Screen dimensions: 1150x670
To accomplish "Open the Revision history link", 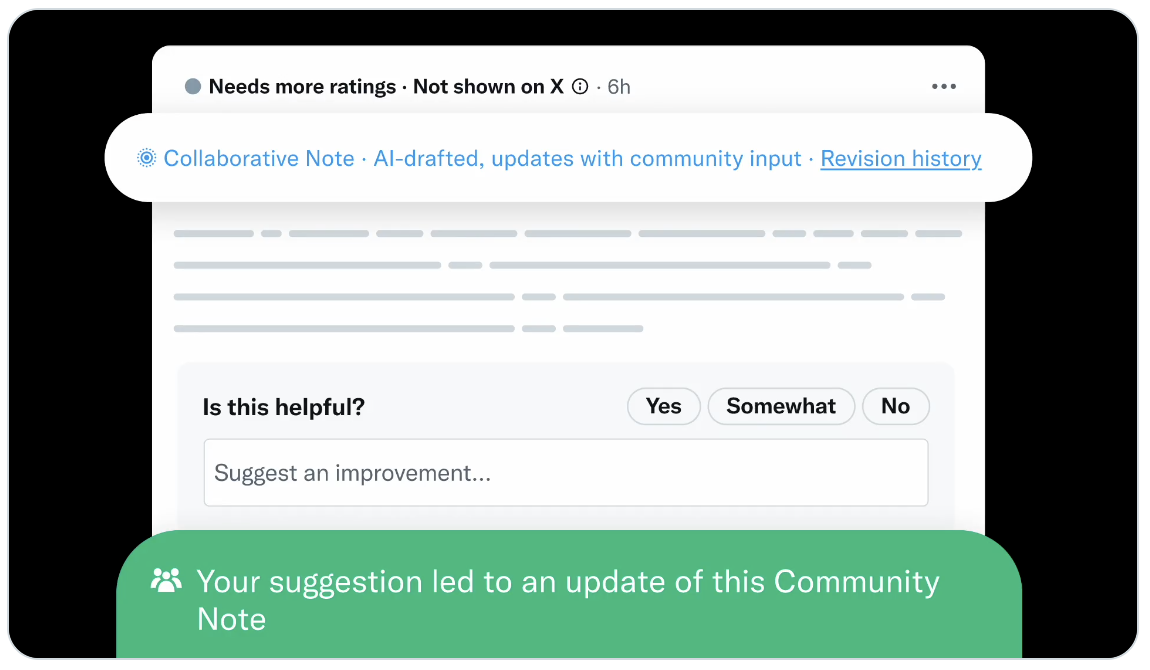I will (x=901, y=158).
